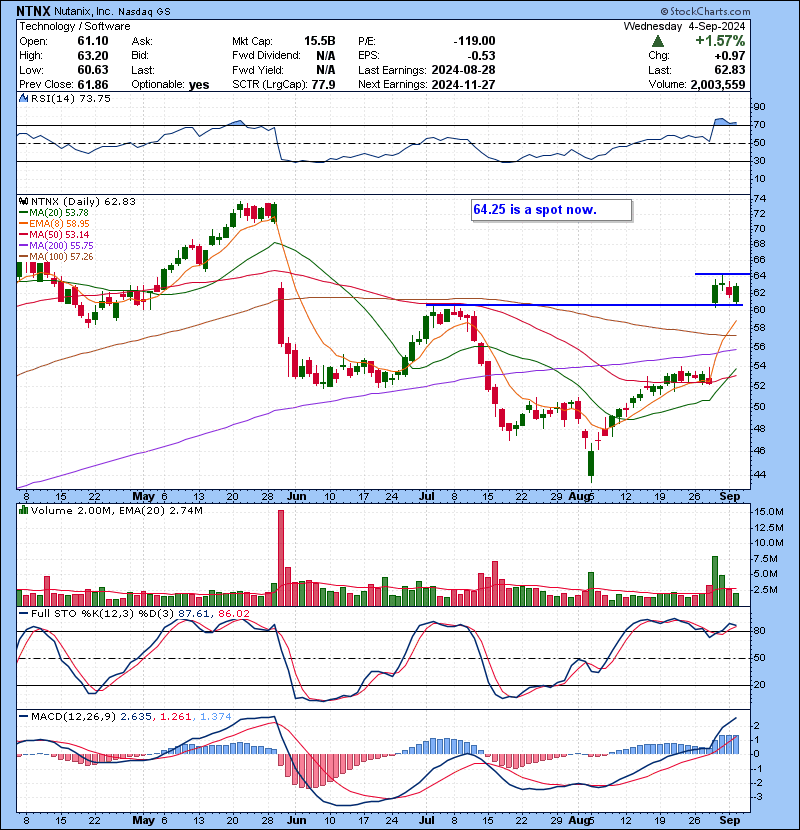Click the EPS value -0.53
Screen dimensions: 800x830
point(482,56)
